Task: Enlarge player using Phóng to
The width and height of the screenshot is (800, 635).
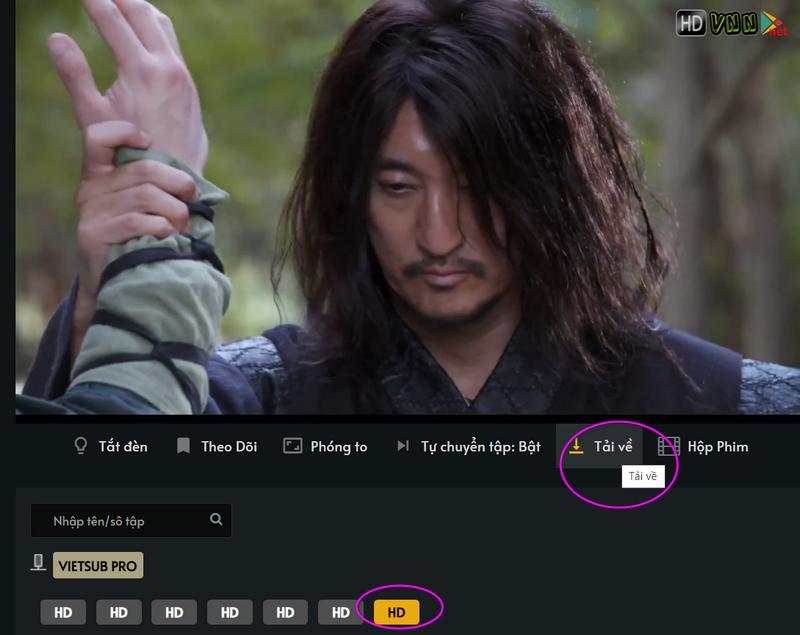Action: point(339,447)
